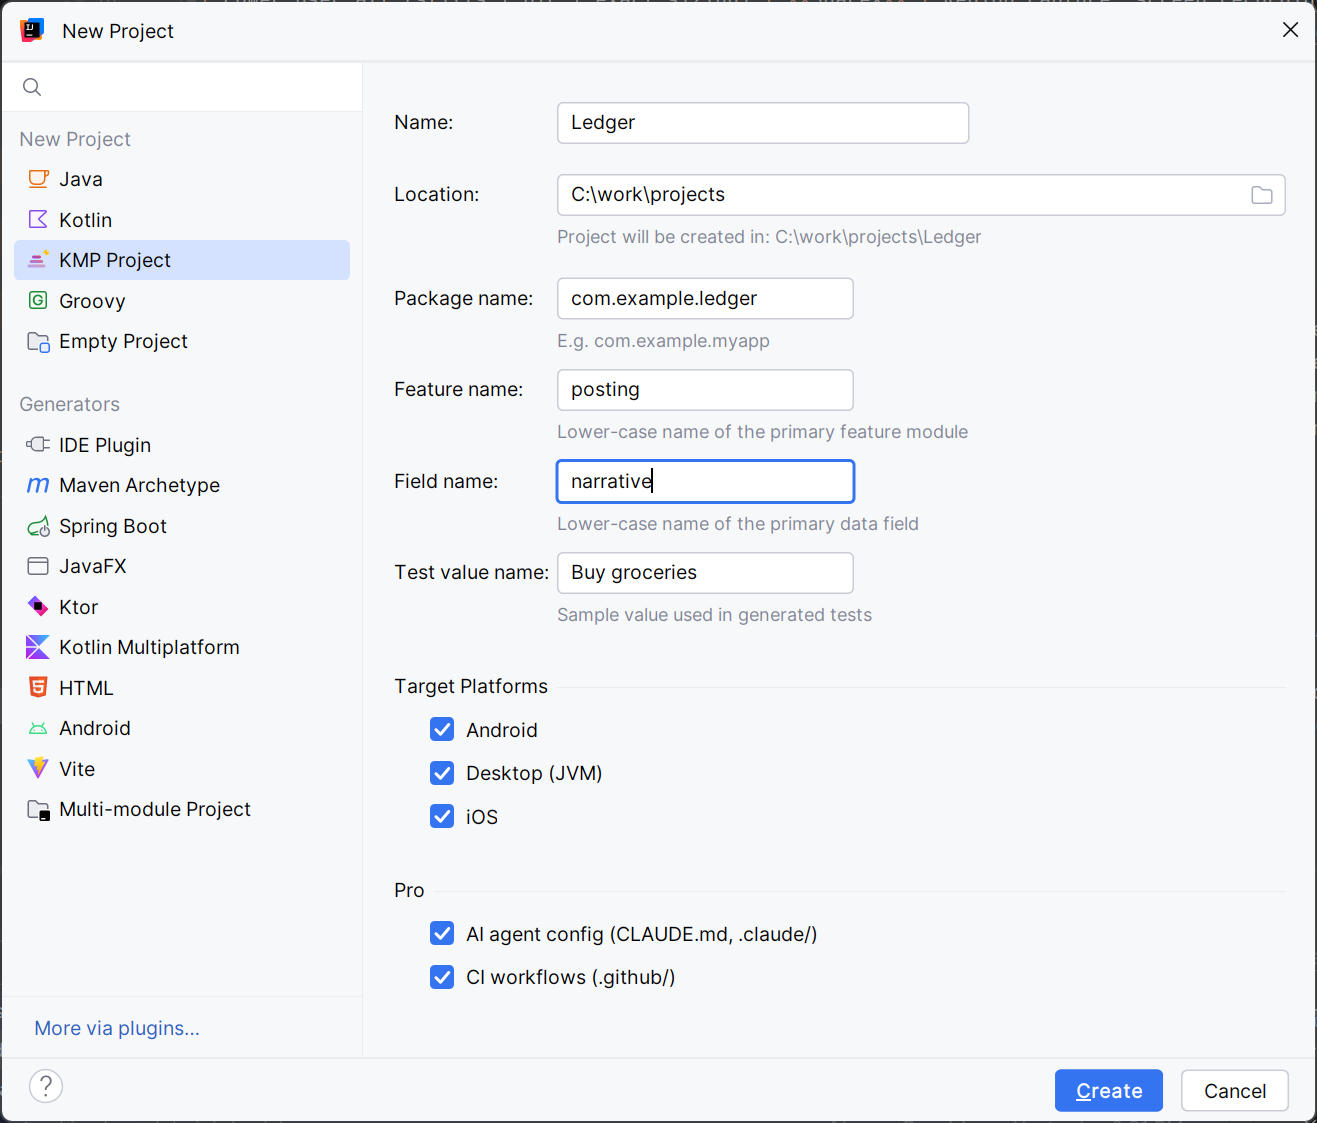Click the Cancel button
The height and width of the screenshot is (1123, 1317).
pos(1235,1090)
